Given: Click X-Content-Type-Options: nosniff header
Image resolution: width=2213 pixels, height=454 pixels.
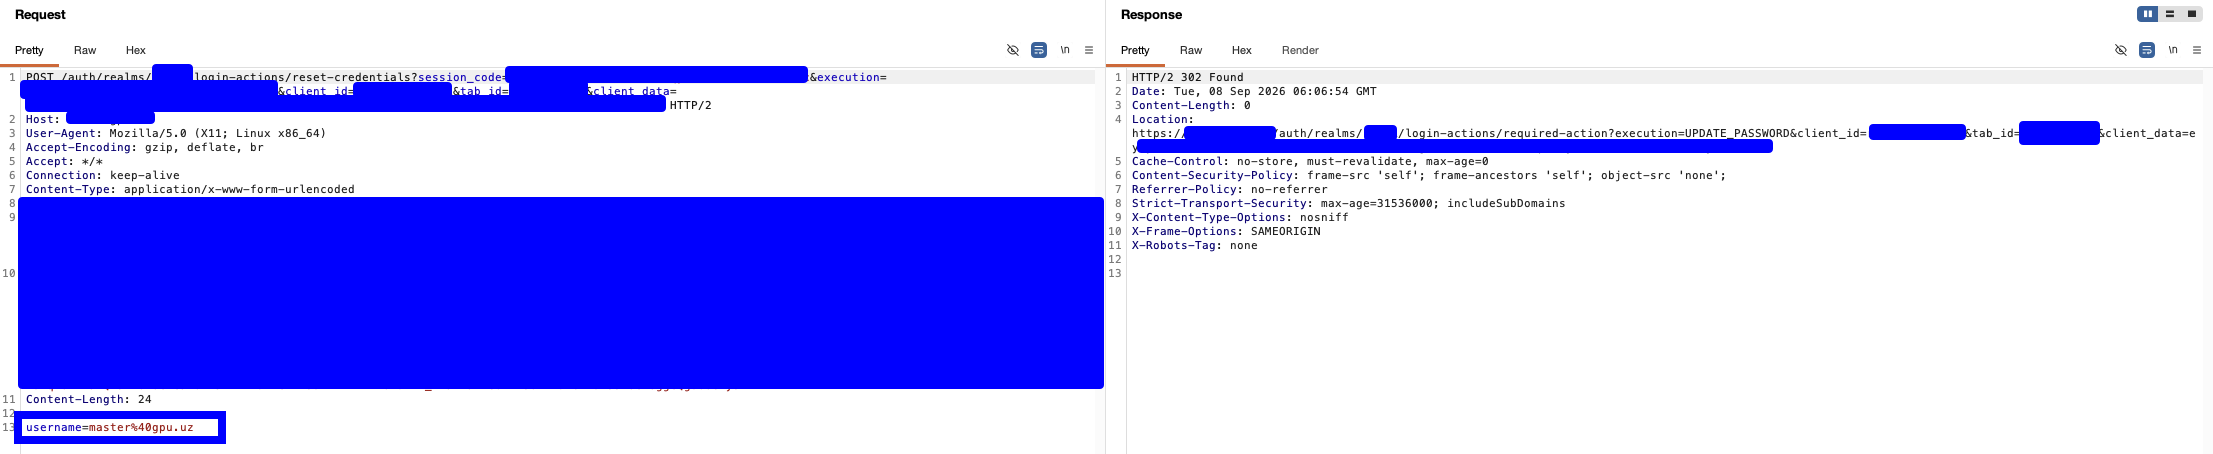Looking at the screenshot, I should pyautogui.click(x=1240, y=217).
